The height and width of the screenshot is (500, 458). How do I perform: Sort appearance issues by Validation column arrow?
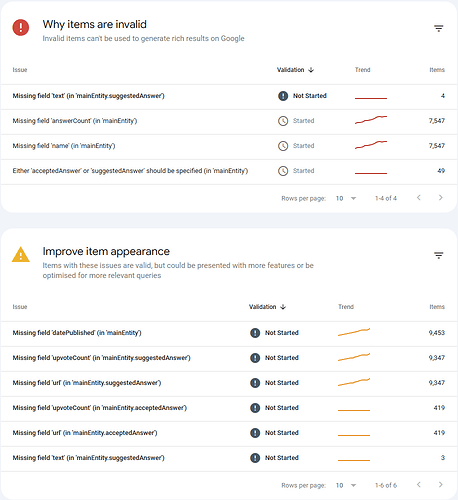[283, 307]
